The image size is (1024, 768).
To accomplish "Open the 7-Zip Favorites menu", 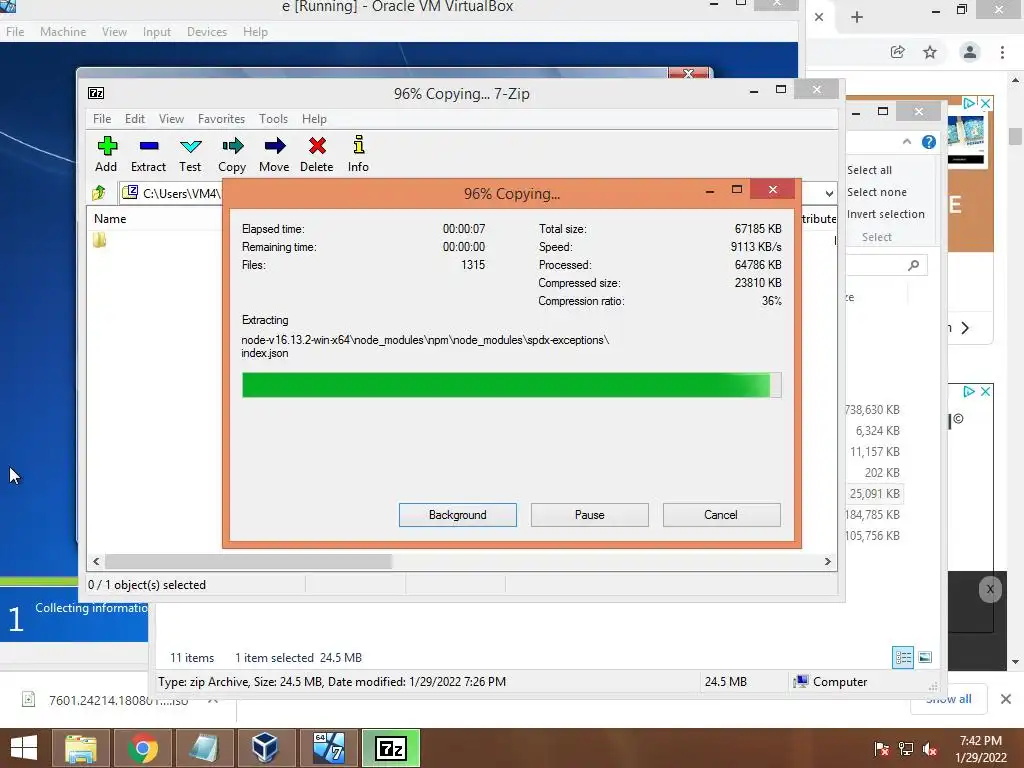I will coord(221,119).
